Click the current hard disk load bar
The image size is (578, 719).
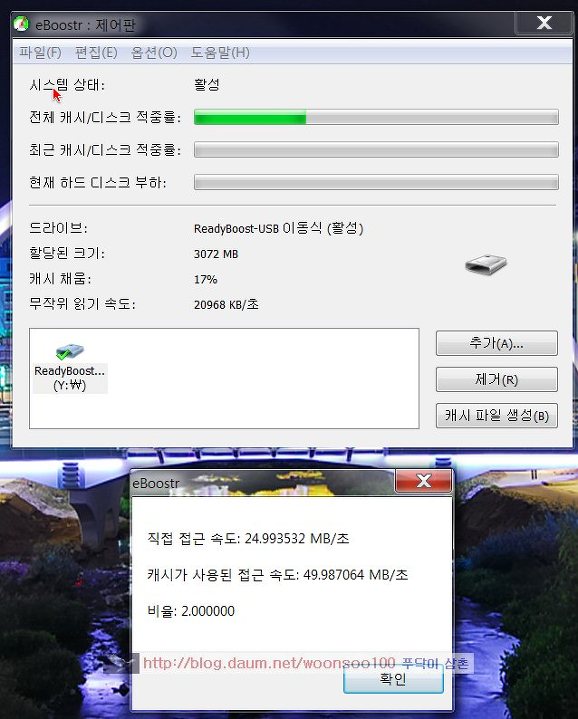[x=376, y=182]
